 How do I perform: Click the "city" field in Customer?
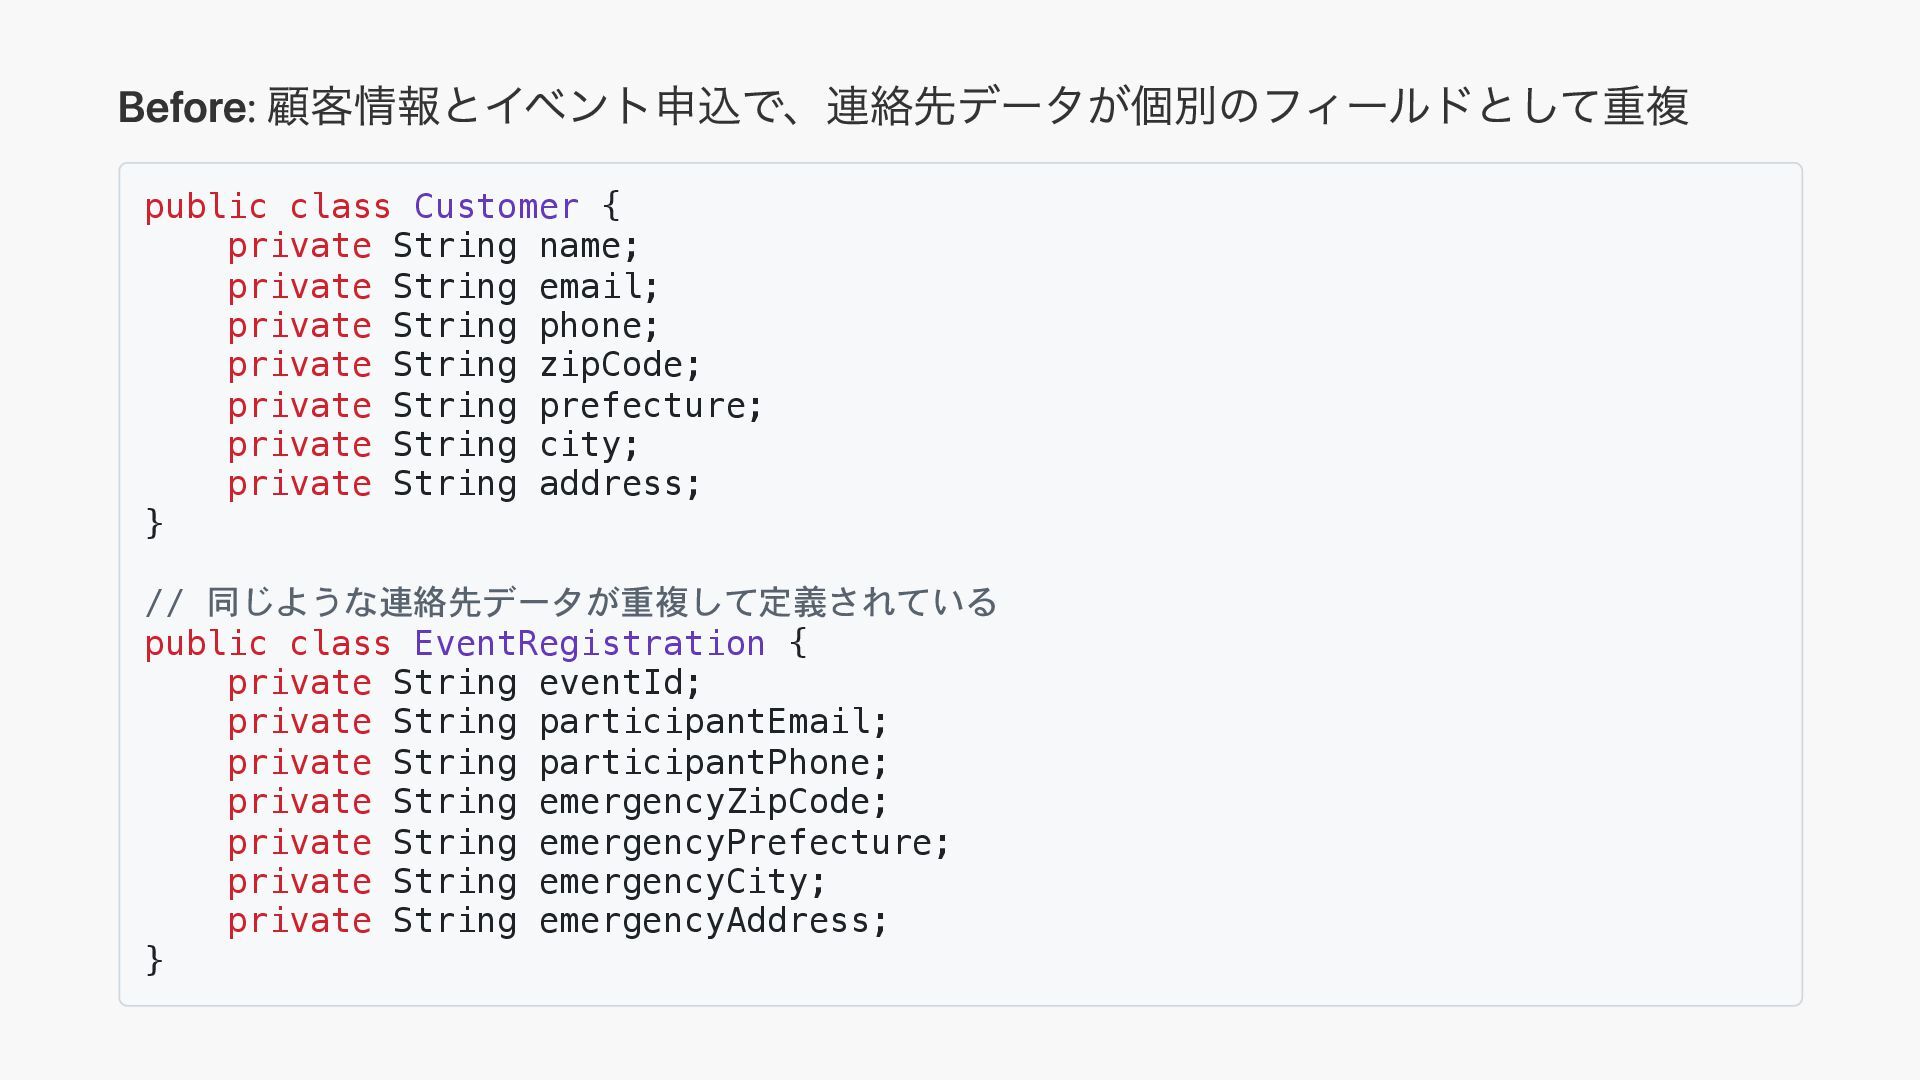click(580, 445)
